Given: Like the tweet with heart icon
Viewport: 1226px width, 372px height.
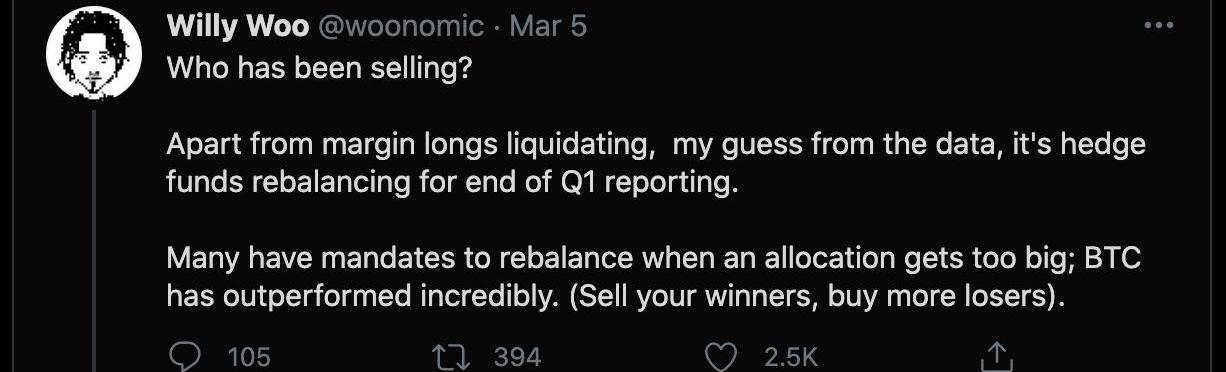Looking at the screenshot, I should [721, 356].
